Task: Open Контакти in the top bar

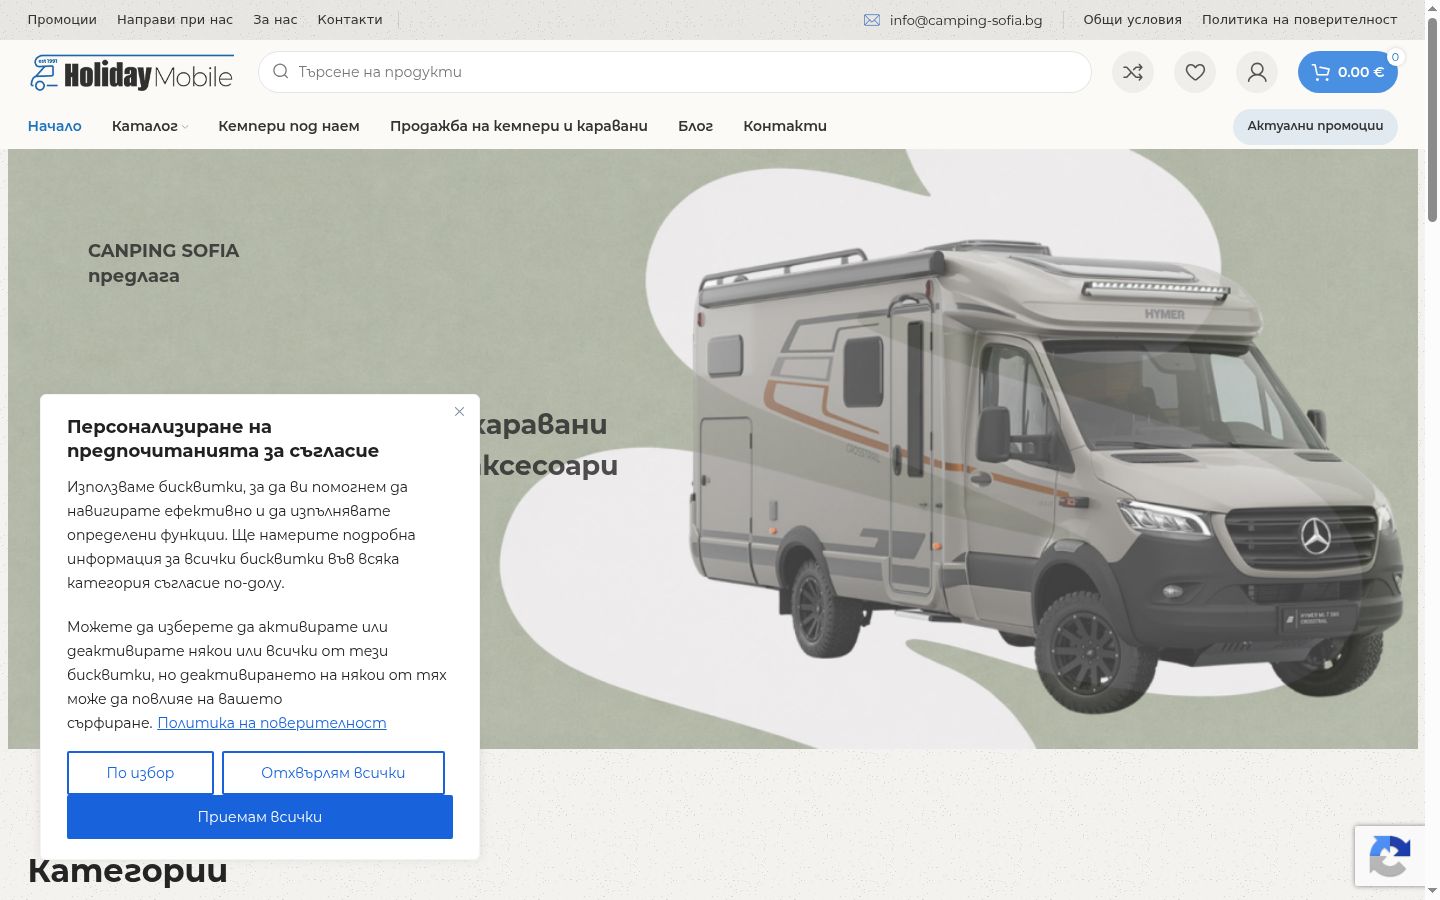Action: (350, 20)
